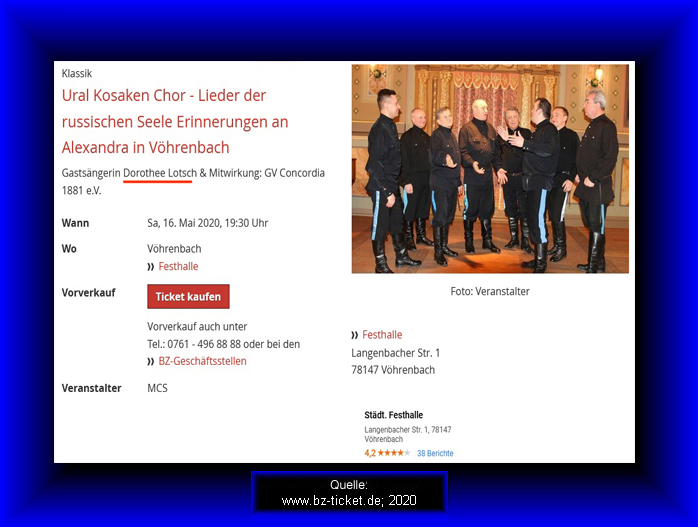This screenshot has height=527, width=698.
Task: Open the Festhalle link above Langenbacher Str. address
Action: pyautogui.click(x=382, y=335)
